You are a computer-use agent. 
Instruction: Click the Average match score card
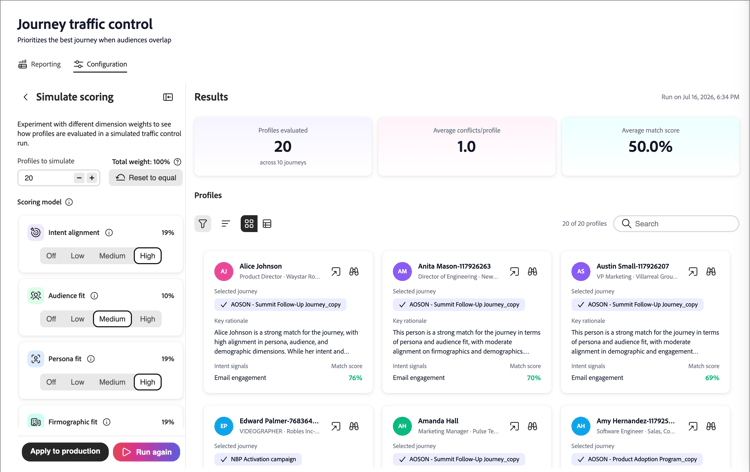point(651,146)
